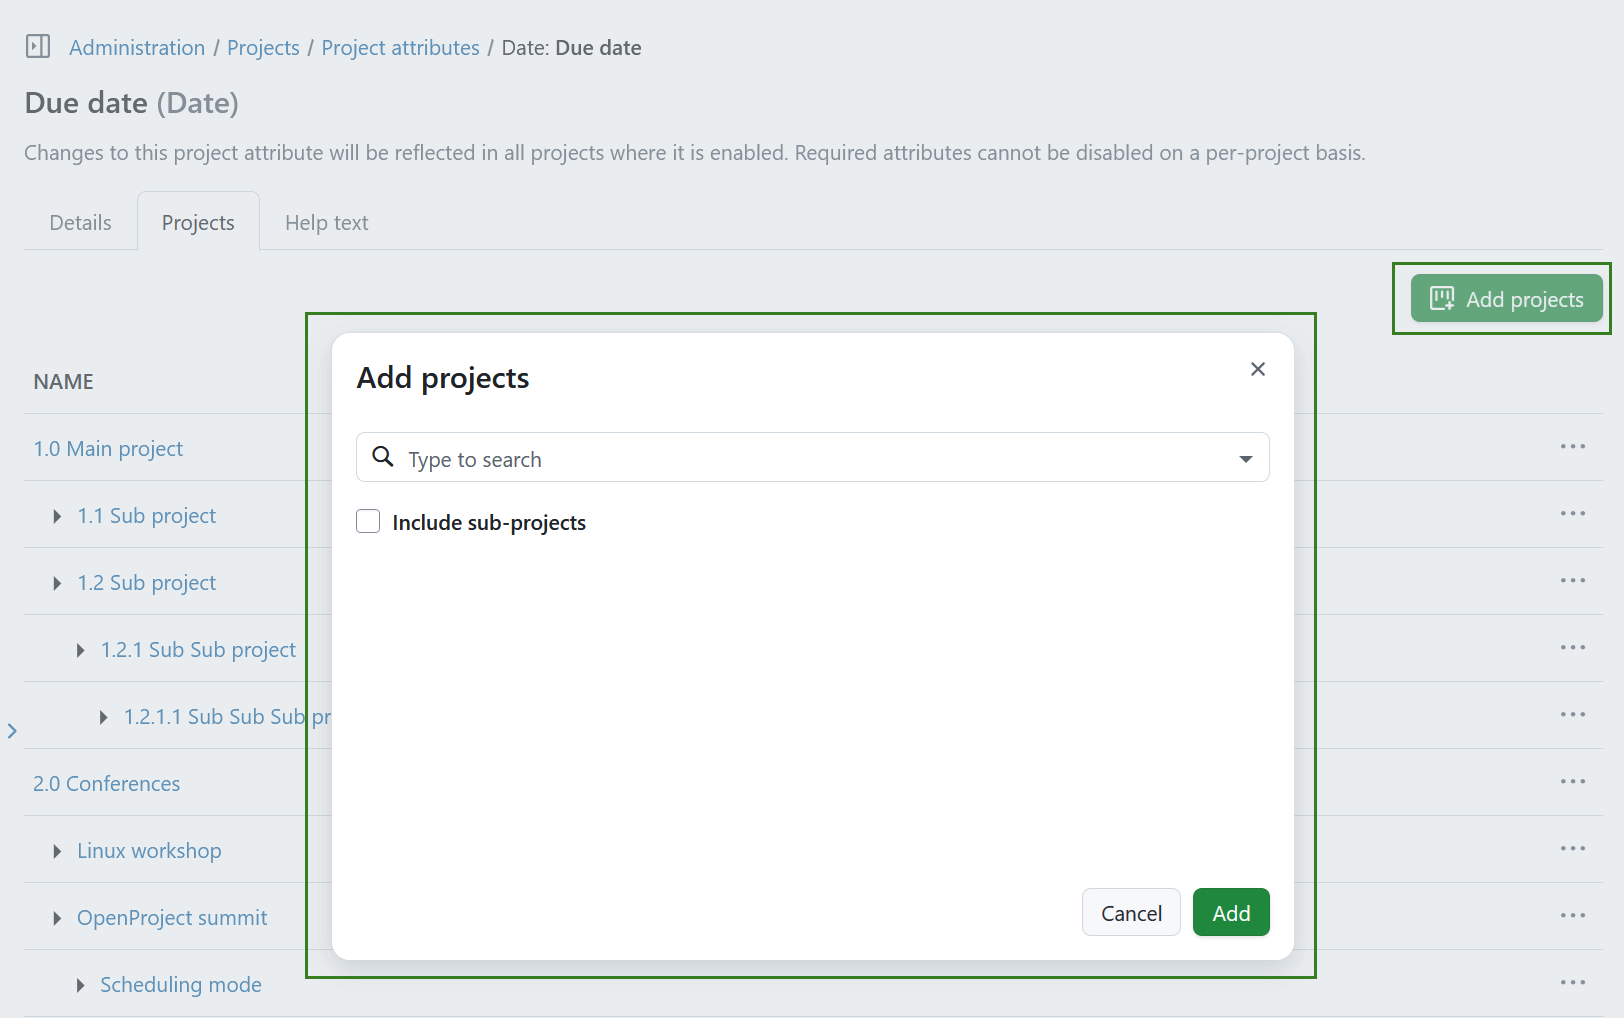The width and height of the screenshot is (1624, 1018).
Task: Click the search magnifier icon in the dialog
Action: click(382, 457)
